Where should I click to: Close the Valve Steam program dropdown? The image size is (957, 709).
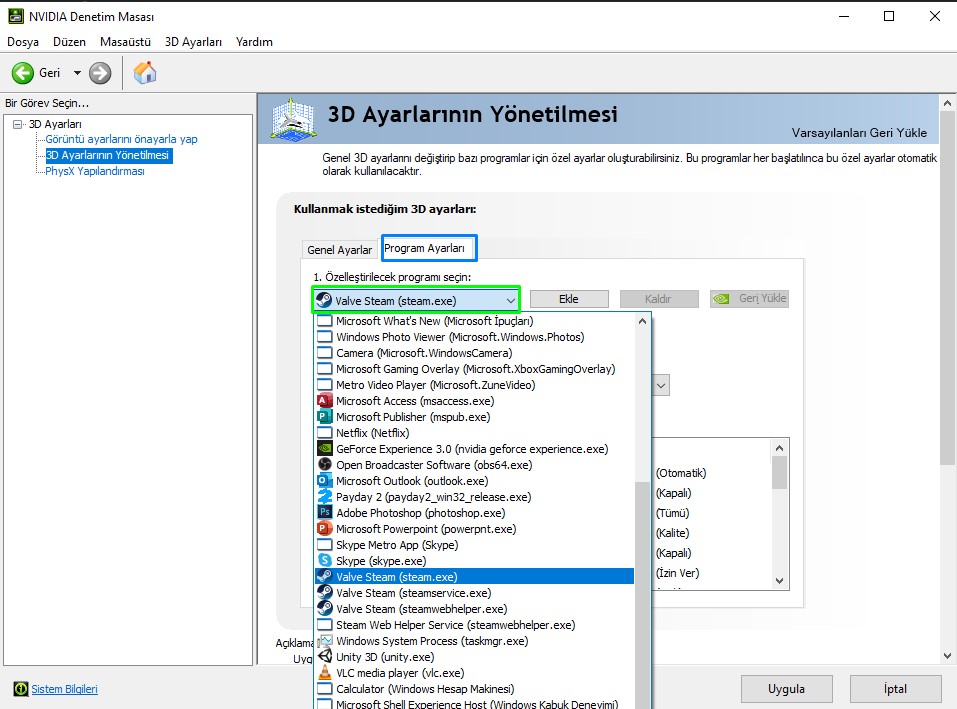(510, 300)
